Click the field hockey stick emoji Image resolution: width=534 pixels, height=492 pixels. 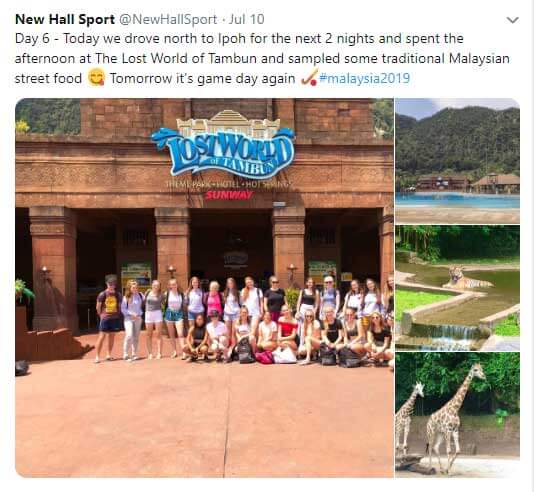click(x=309, y=78)
